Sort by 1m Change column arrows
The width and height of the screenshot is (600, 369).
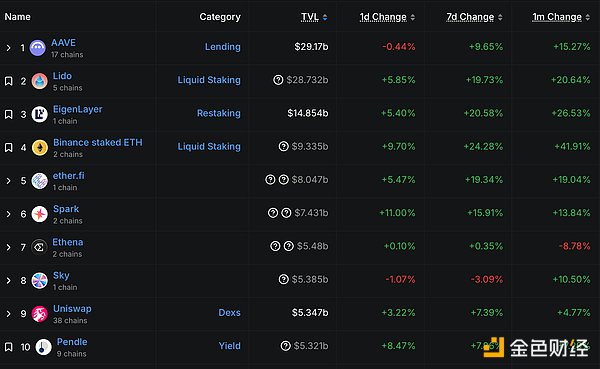(x=587, y=17)
